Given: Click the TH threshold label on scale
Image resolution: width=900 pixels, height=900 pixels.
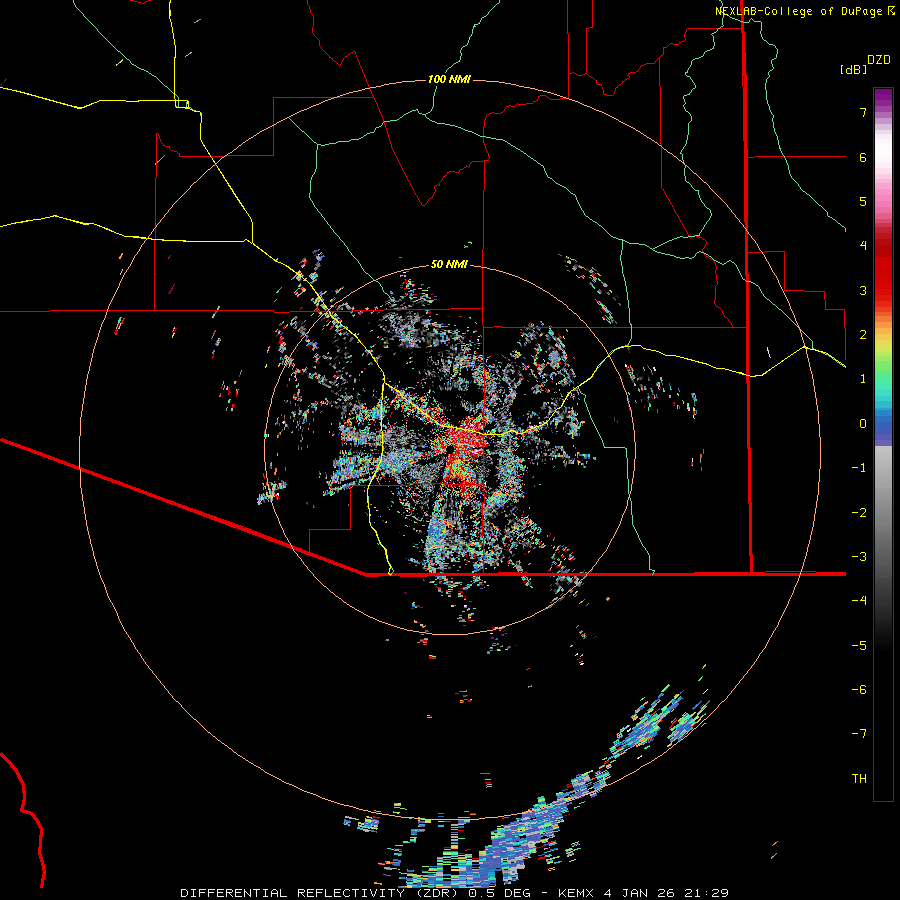Looking at the screenshot, I should point(859,779).
